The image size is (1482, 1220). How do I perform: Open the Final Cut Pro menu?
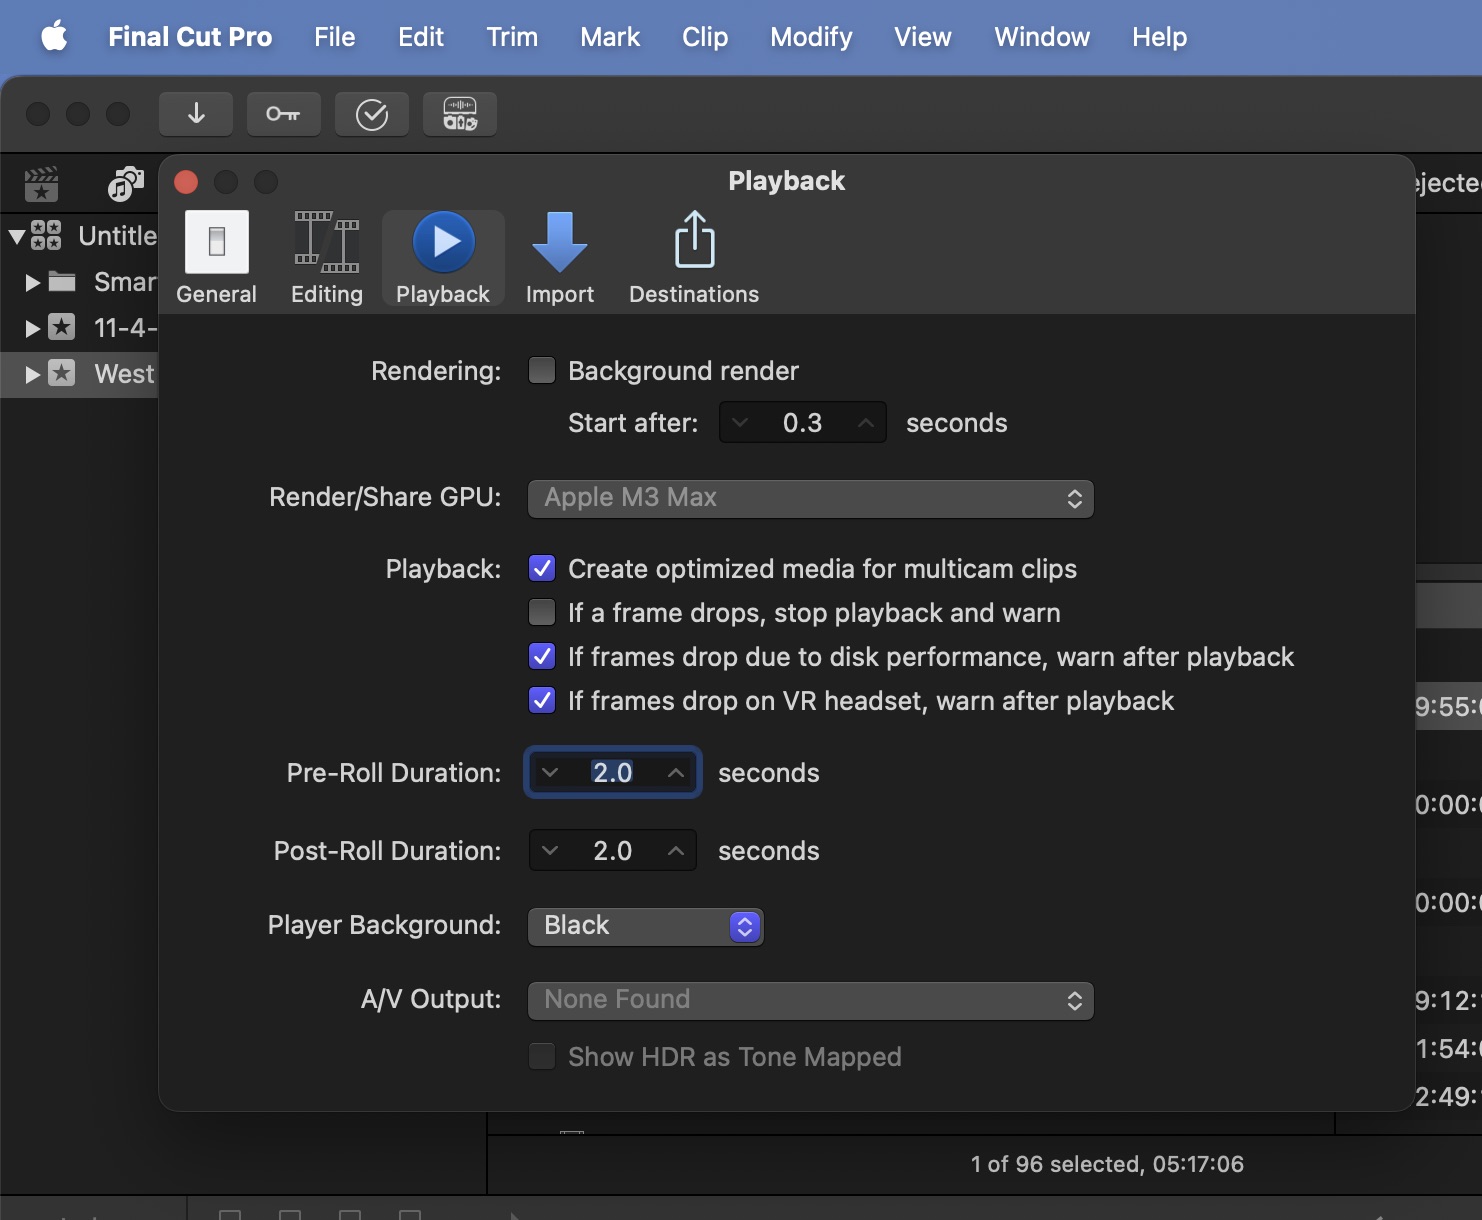point(190,37)
